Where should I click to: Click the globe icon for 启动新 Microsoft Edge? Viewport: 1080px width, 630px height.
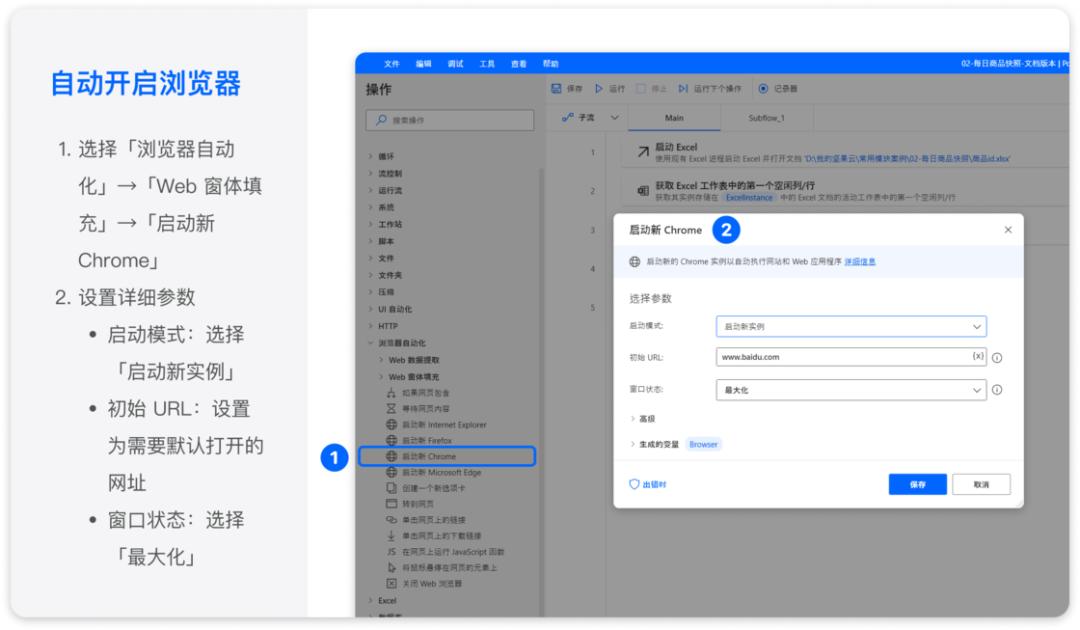coord(391,472)
